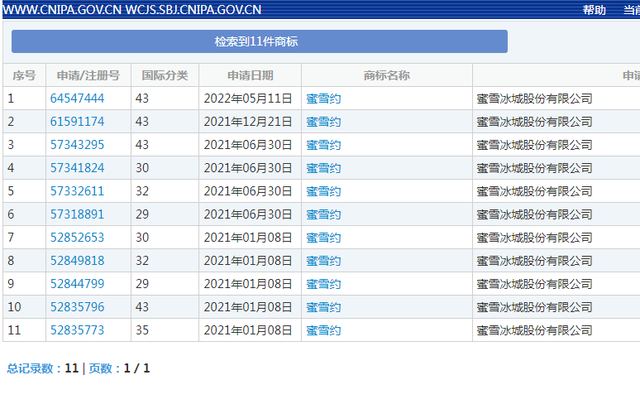This screenshot has height=404, width=640.
Task: Click the 商标名称 column header
Action: [387, 75]
